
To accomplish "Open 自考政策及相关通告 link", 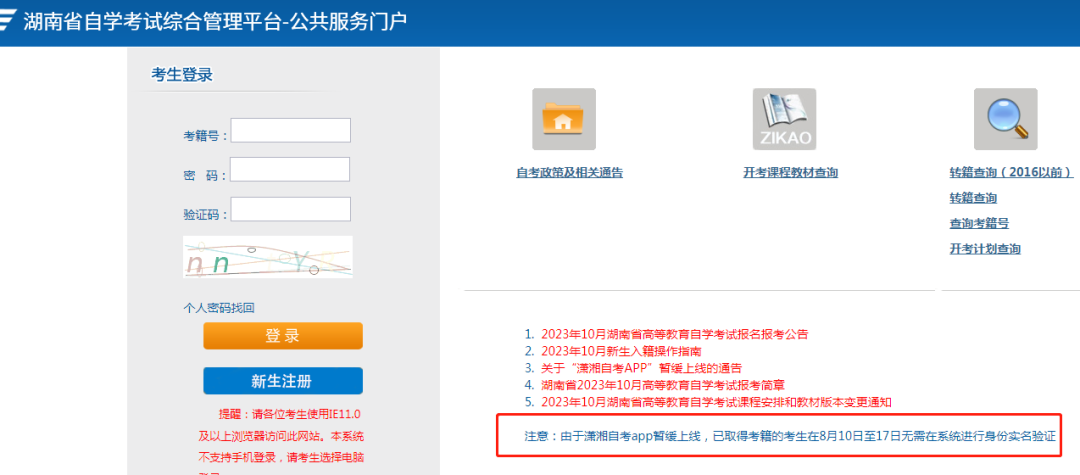I will click(x=569, y=173).
